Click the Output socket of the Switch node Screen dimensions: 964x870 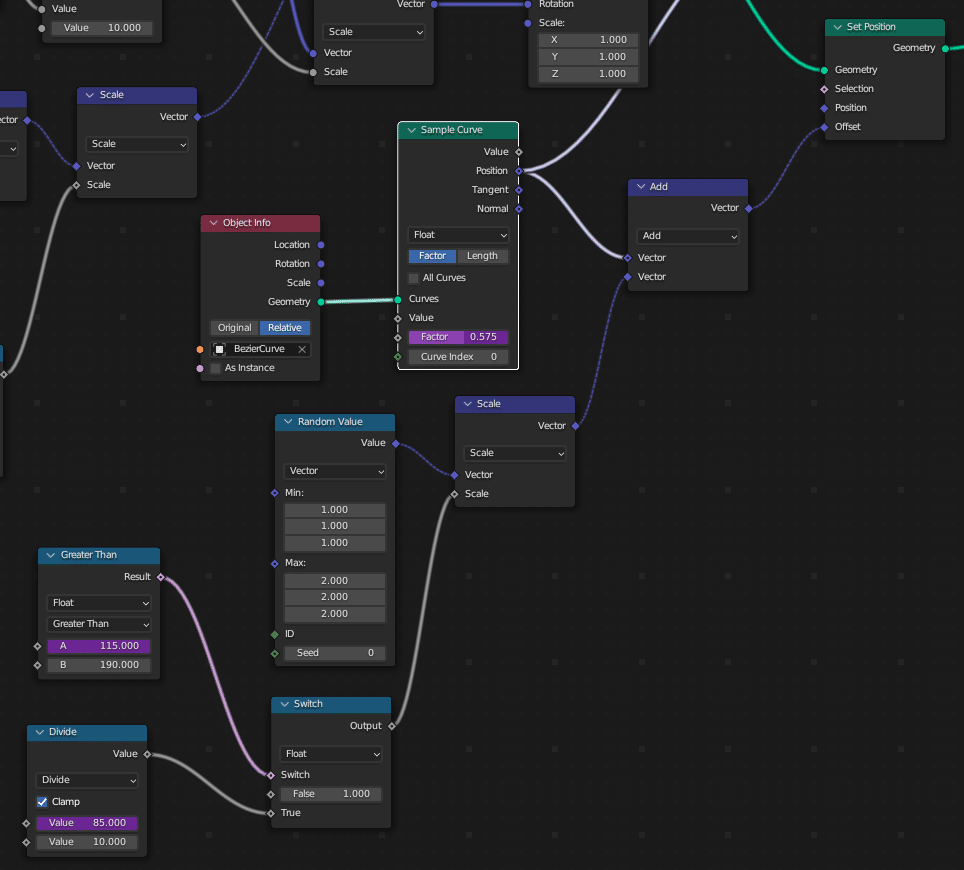(391, 726)
